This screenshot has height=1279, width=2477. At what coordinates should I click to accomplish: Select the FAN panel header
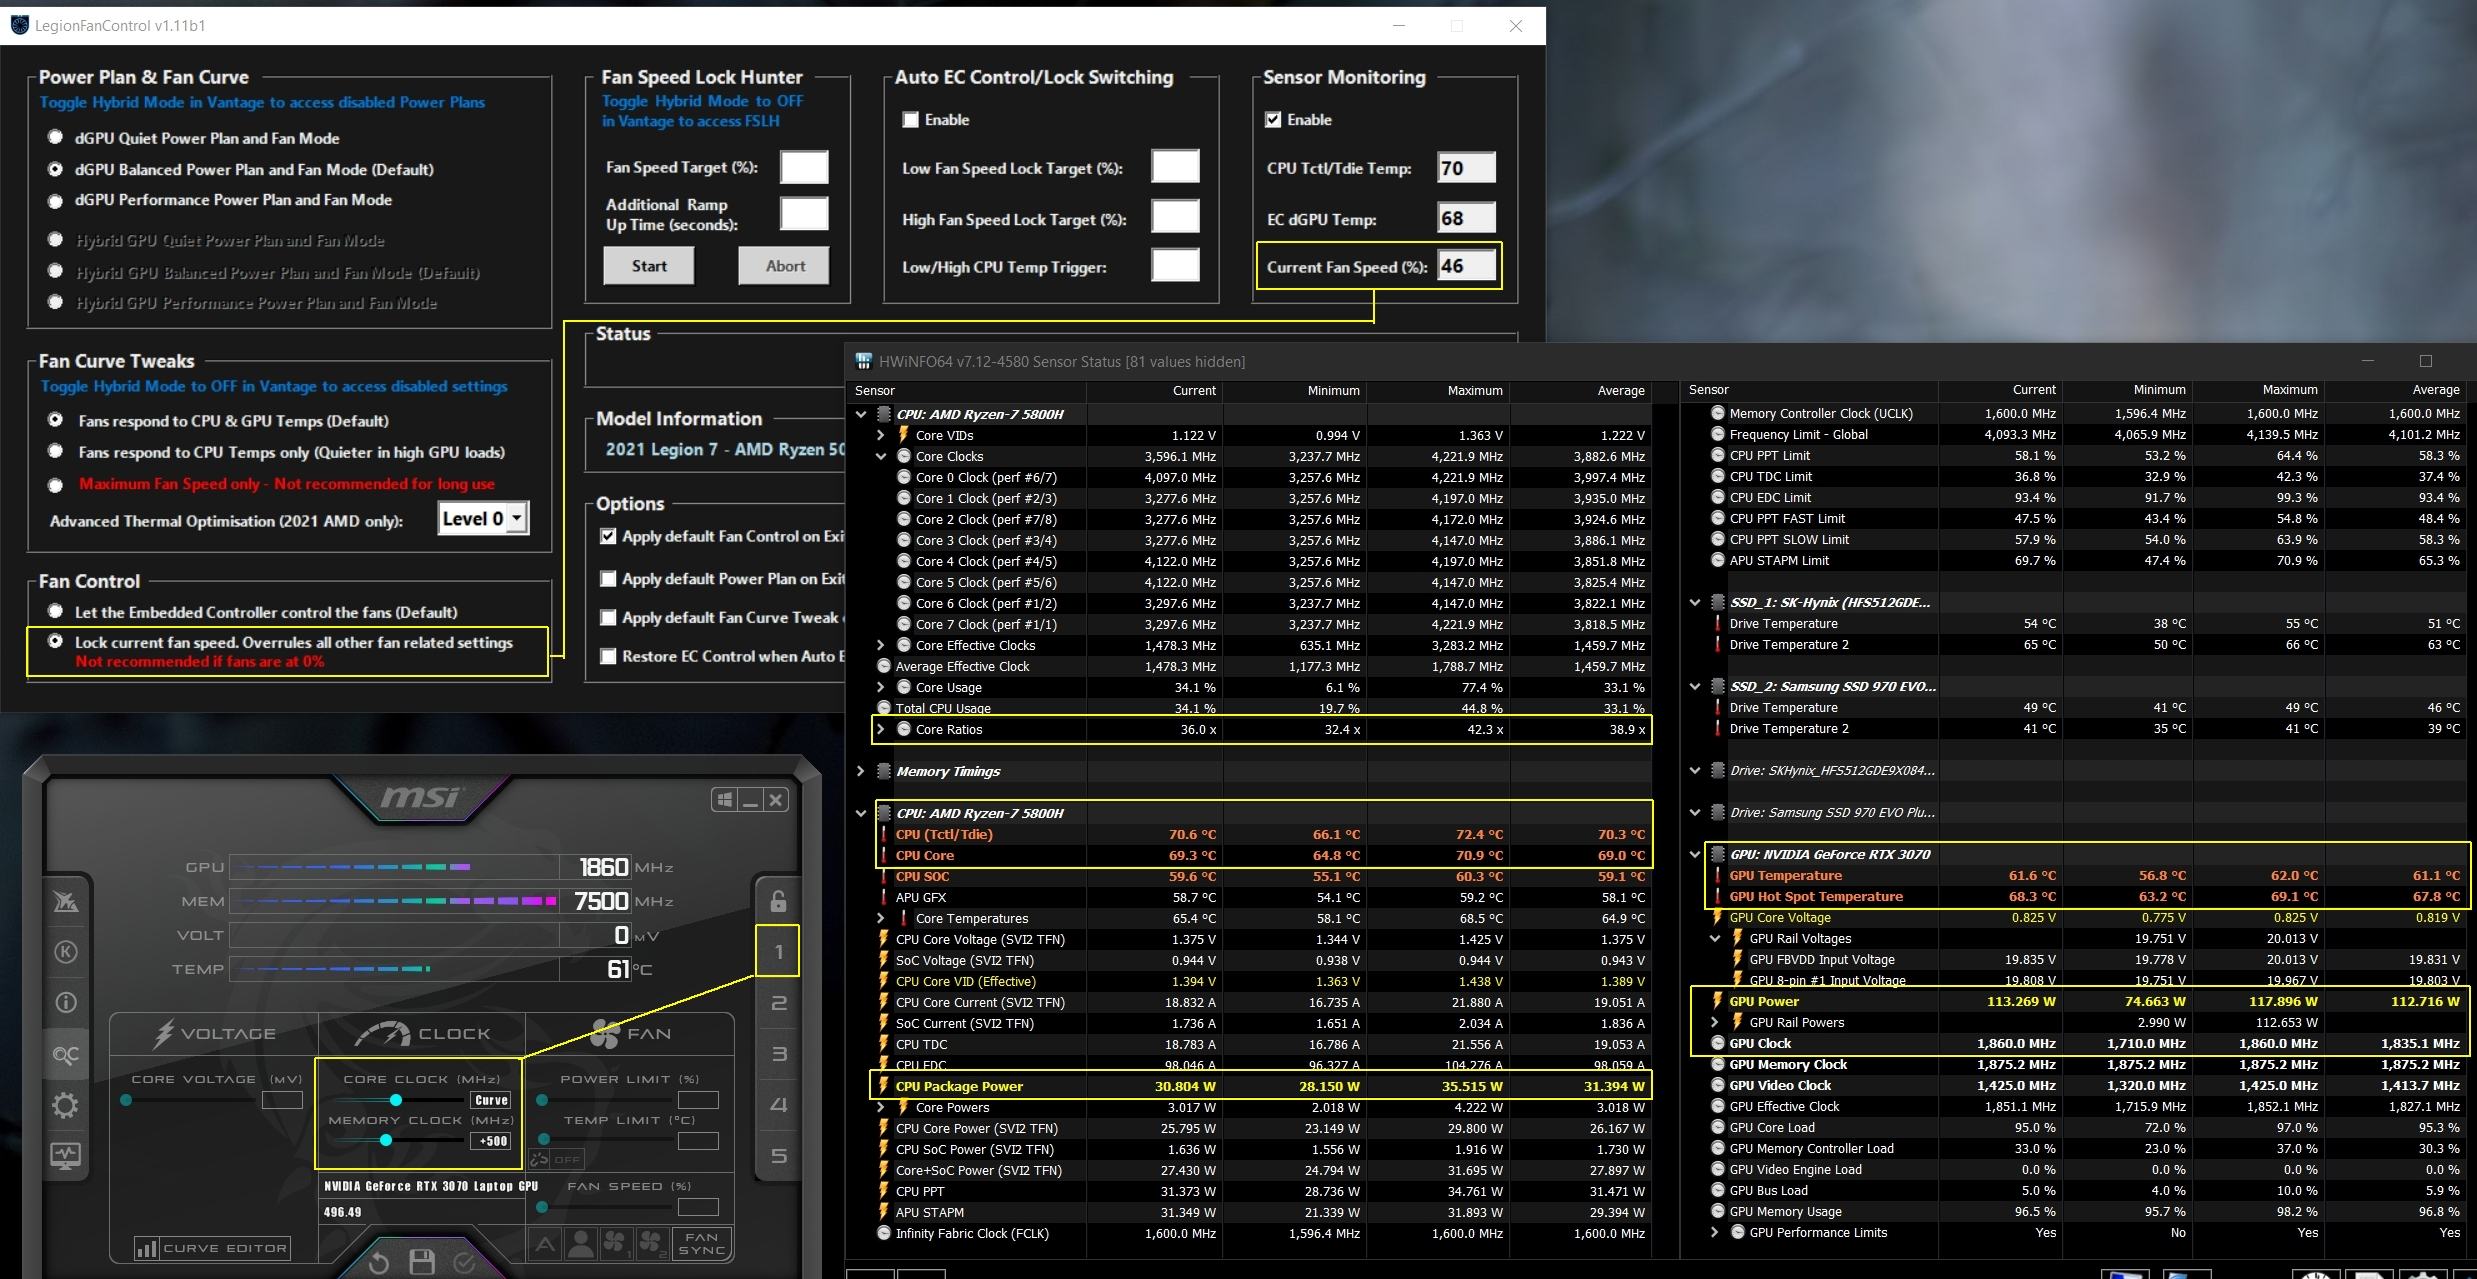coord(630,1034)
